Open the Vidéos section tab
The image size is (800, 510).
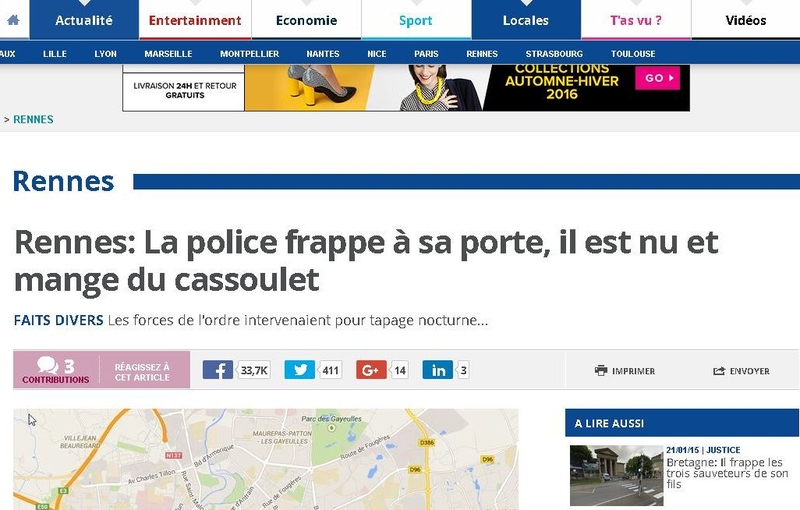745,20
